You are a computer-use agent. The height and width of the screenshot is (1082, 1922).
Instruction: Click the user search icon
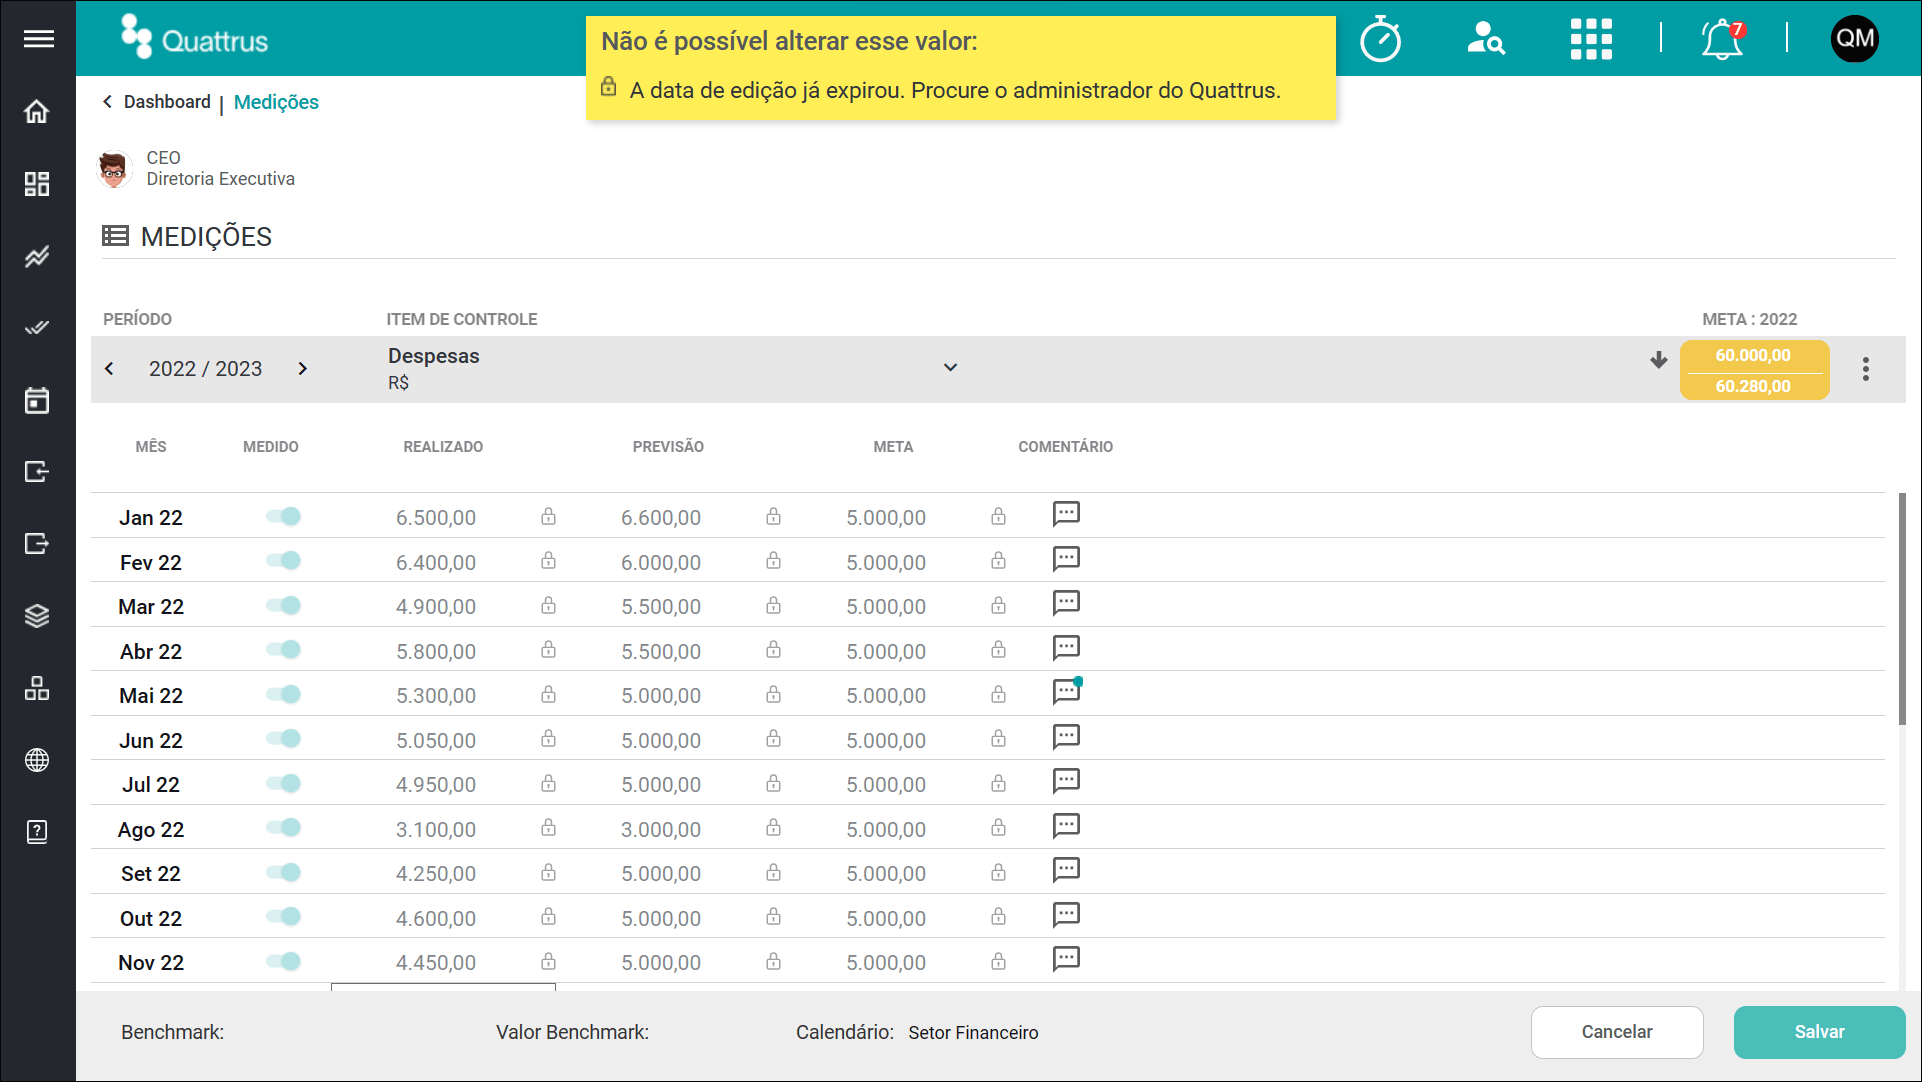pyautogui.click(x=1486, y=39)
